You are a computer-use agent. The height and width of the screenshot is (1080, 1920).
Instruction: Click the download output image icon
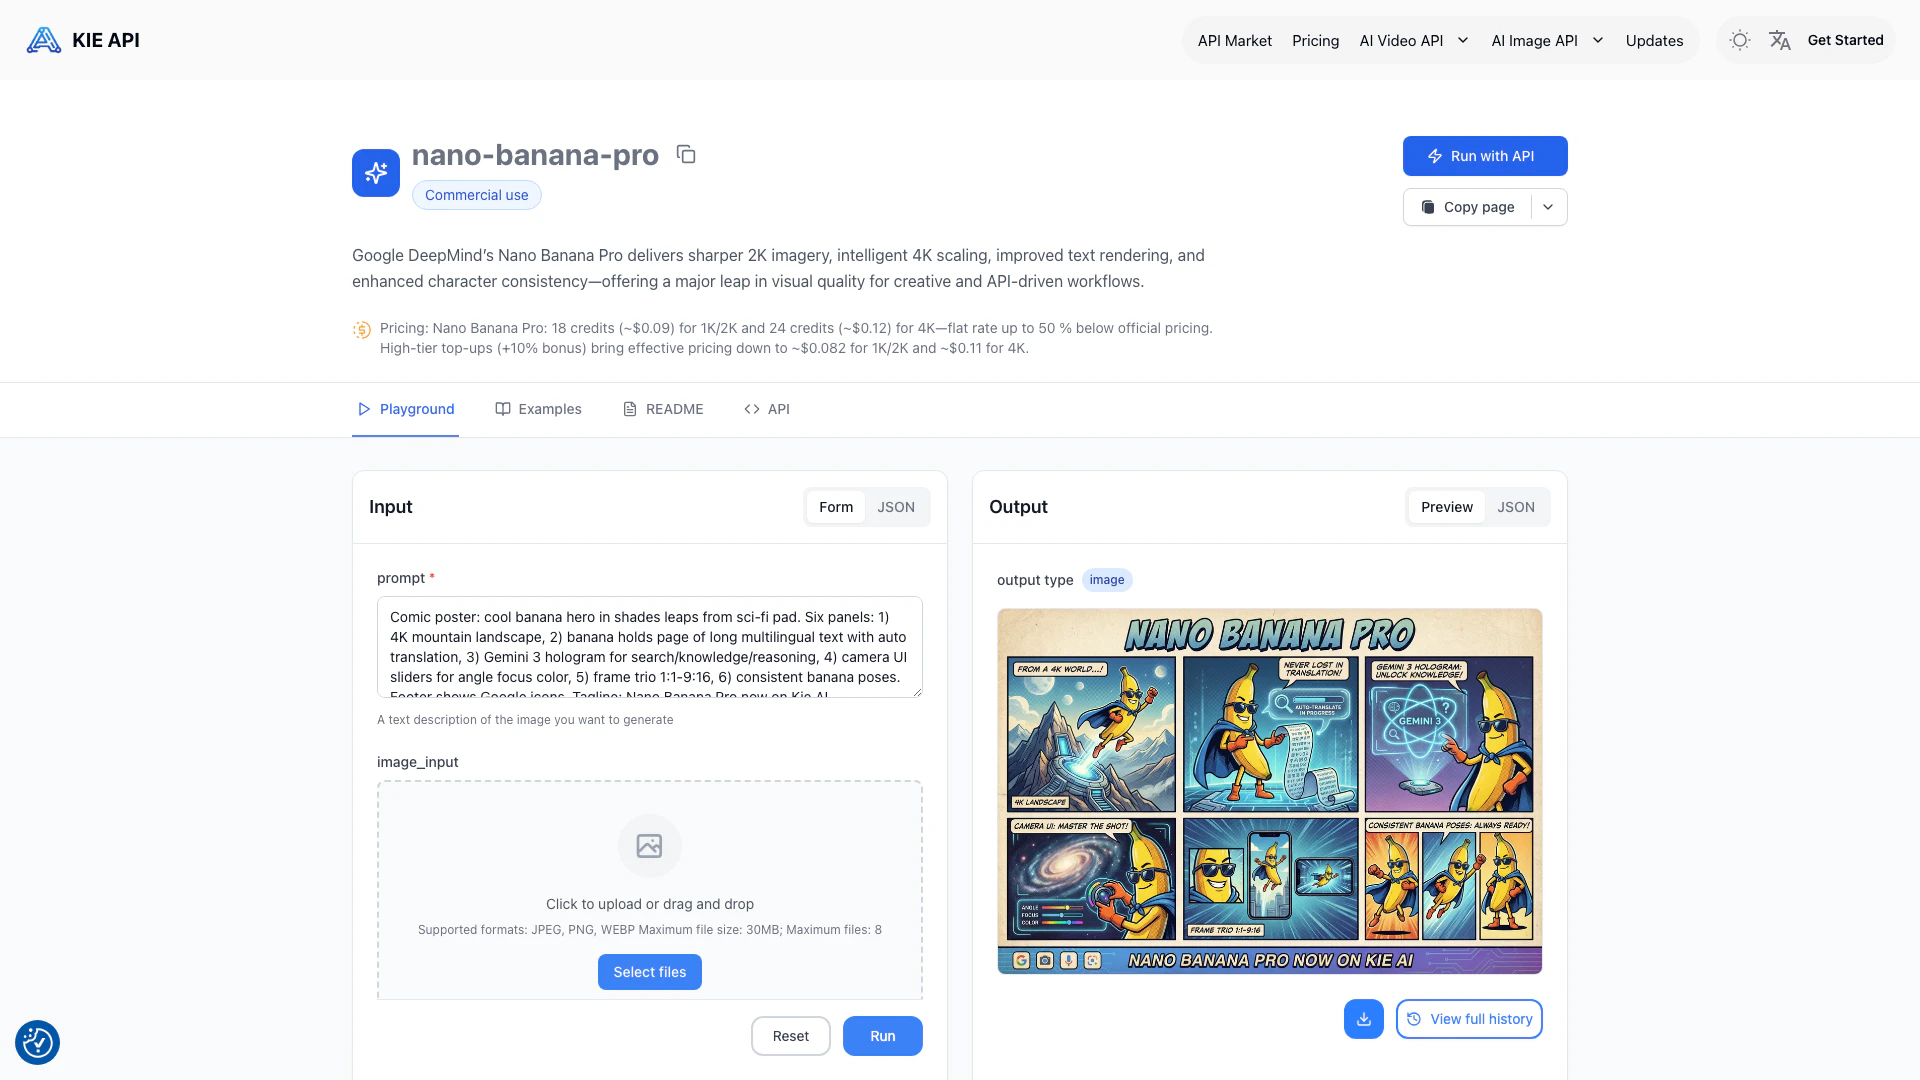pos(1364,1019)
